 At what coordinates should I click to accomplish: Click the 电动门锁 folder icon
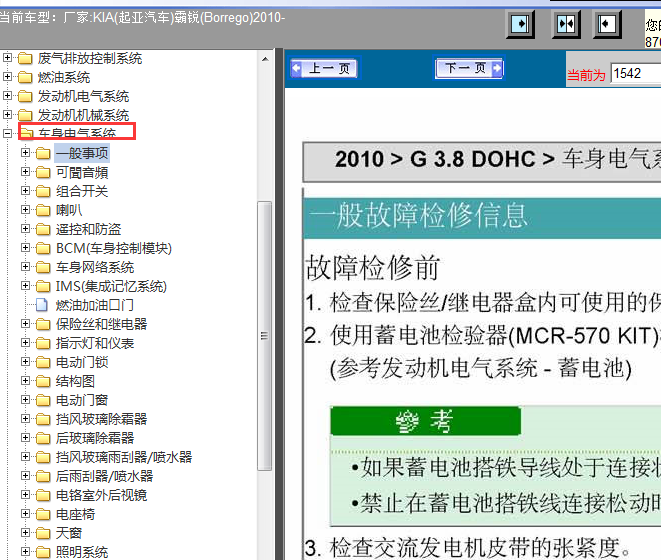point(43,362)
